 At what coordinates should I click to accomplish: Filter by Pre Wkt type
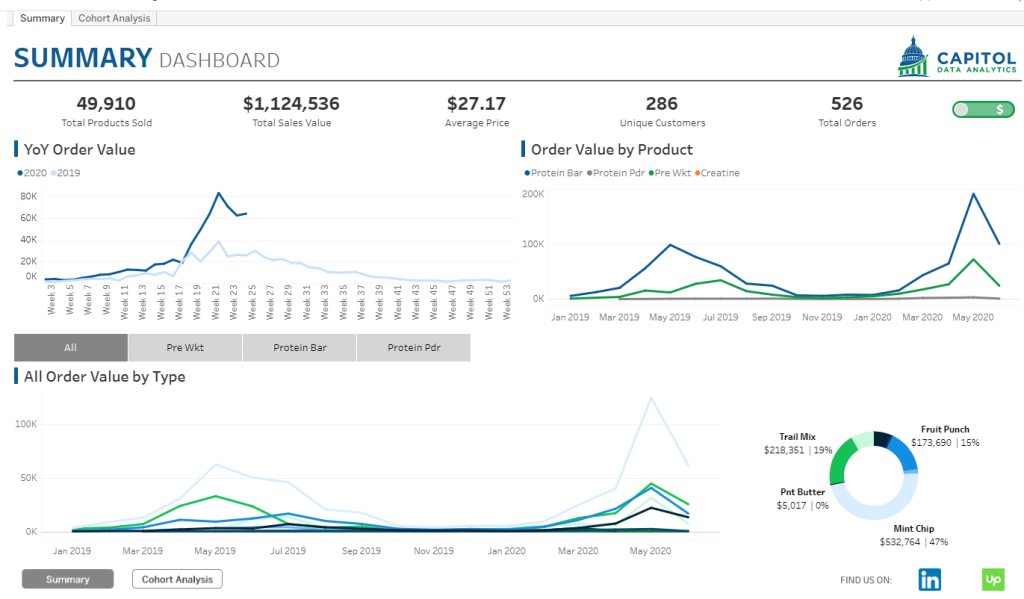pos(185,348)
